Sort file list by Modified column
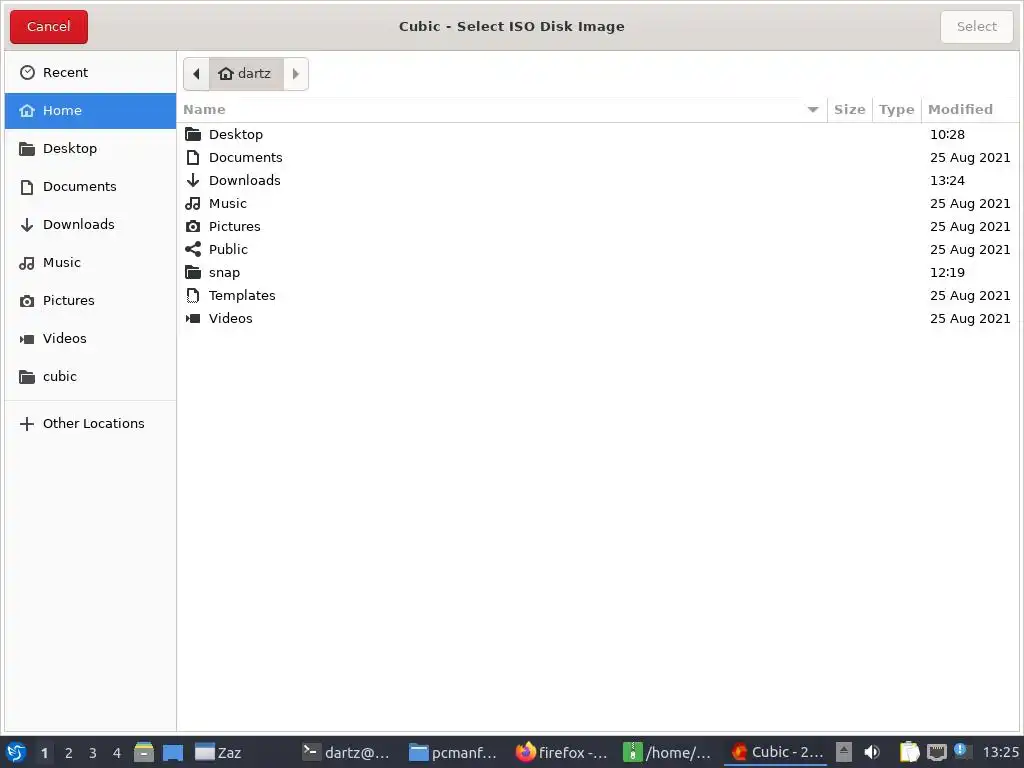Viewport: 1024px width, 768px height. tap(970, 110)
